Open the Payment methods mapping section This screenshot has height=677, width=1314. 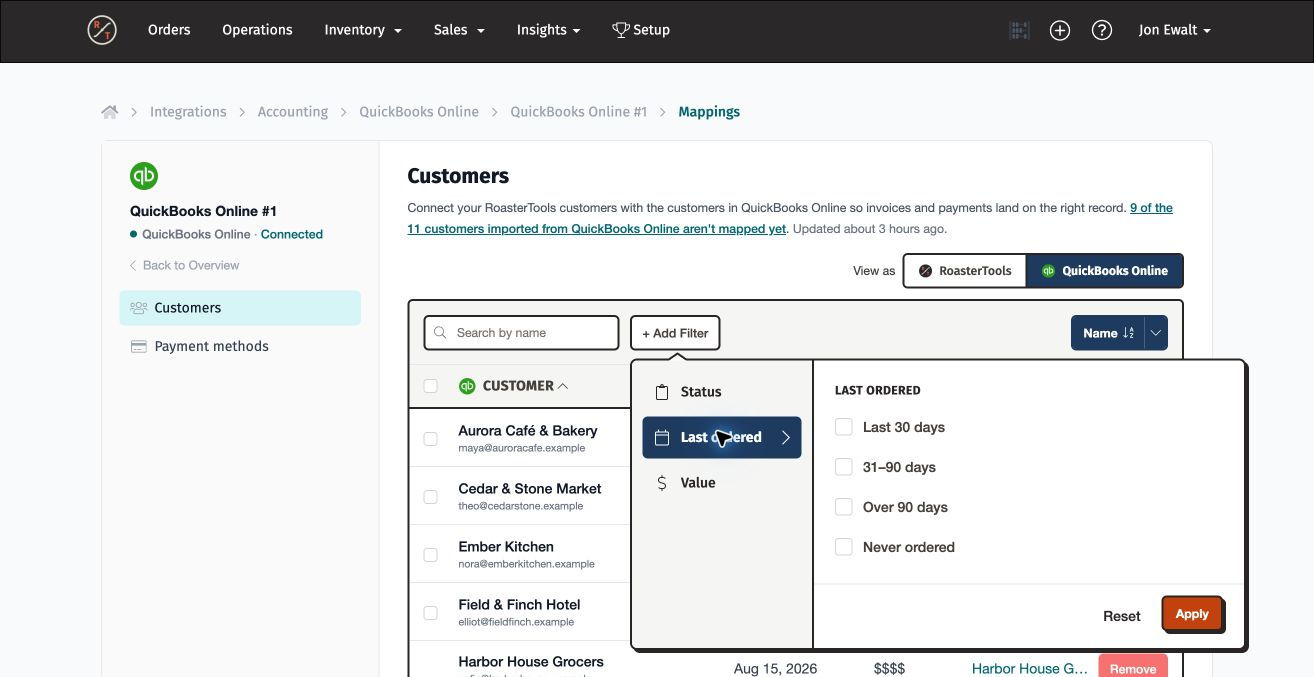coord(240,346)
